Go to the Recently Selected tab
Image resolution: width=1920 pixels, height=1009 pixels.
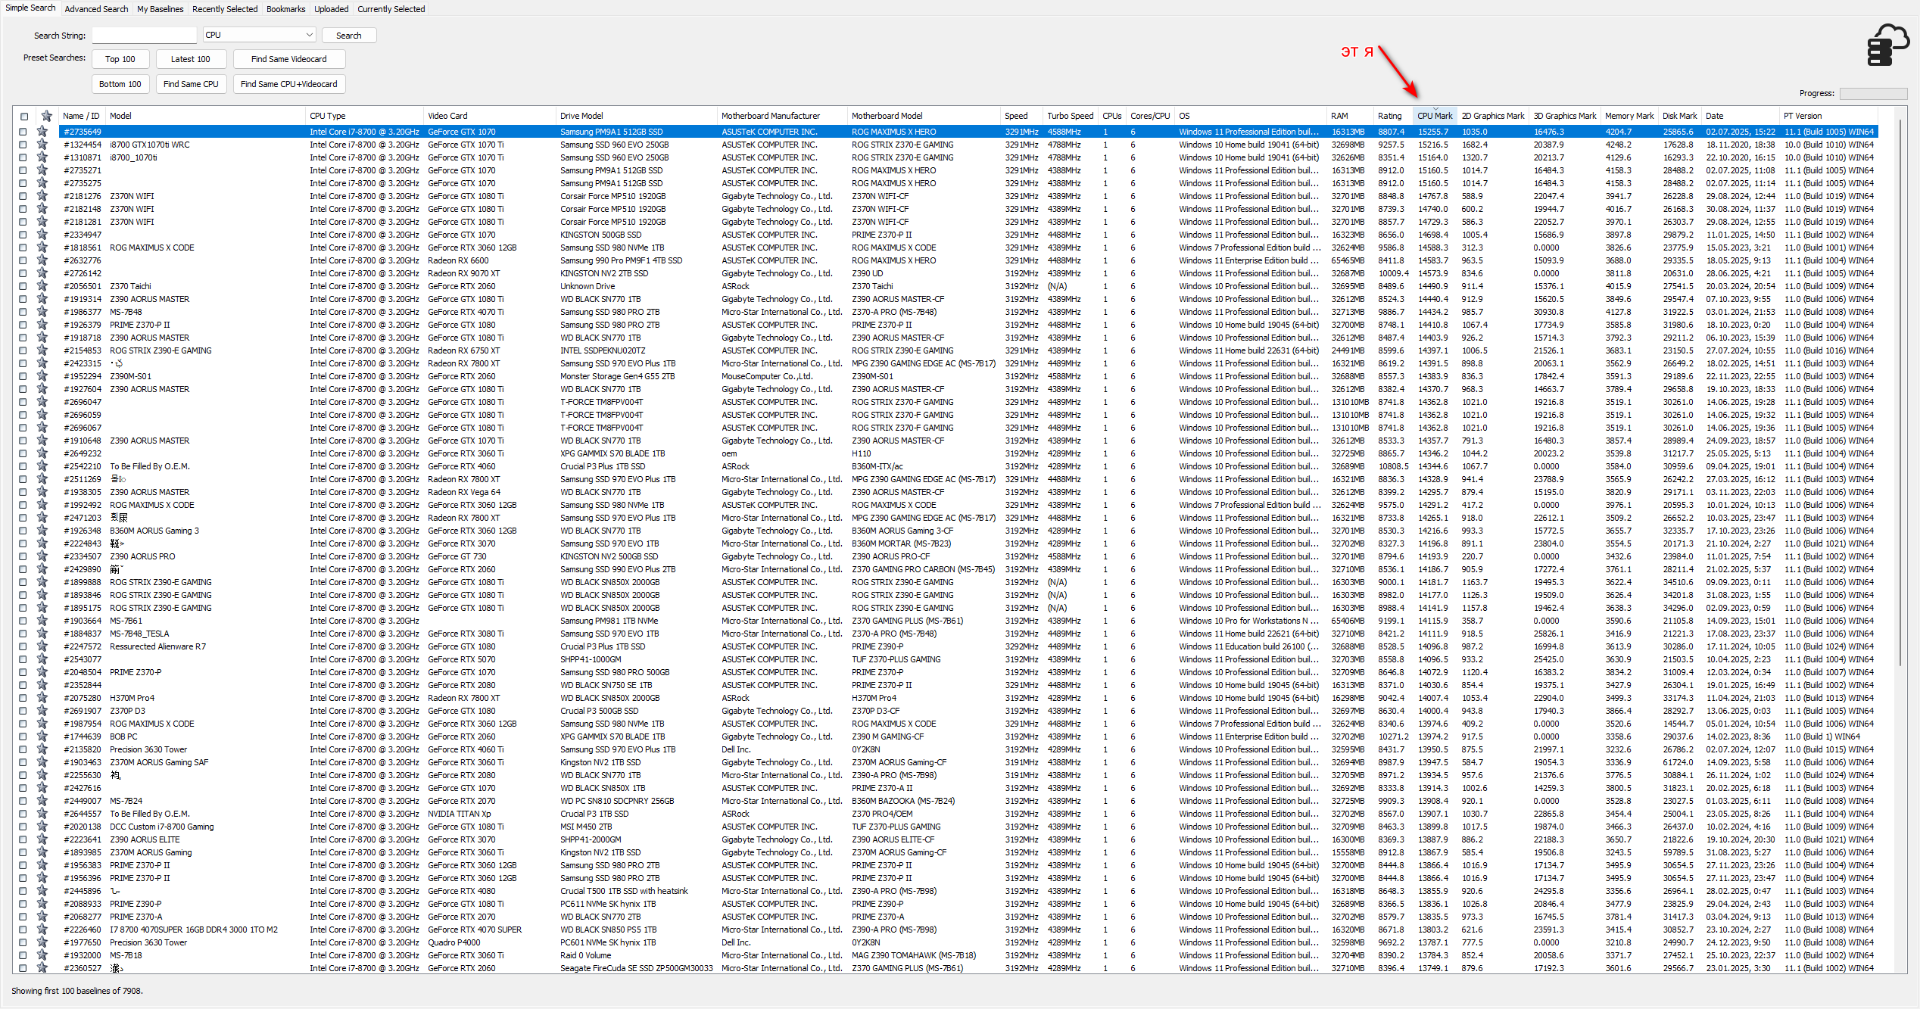[225, 9]
